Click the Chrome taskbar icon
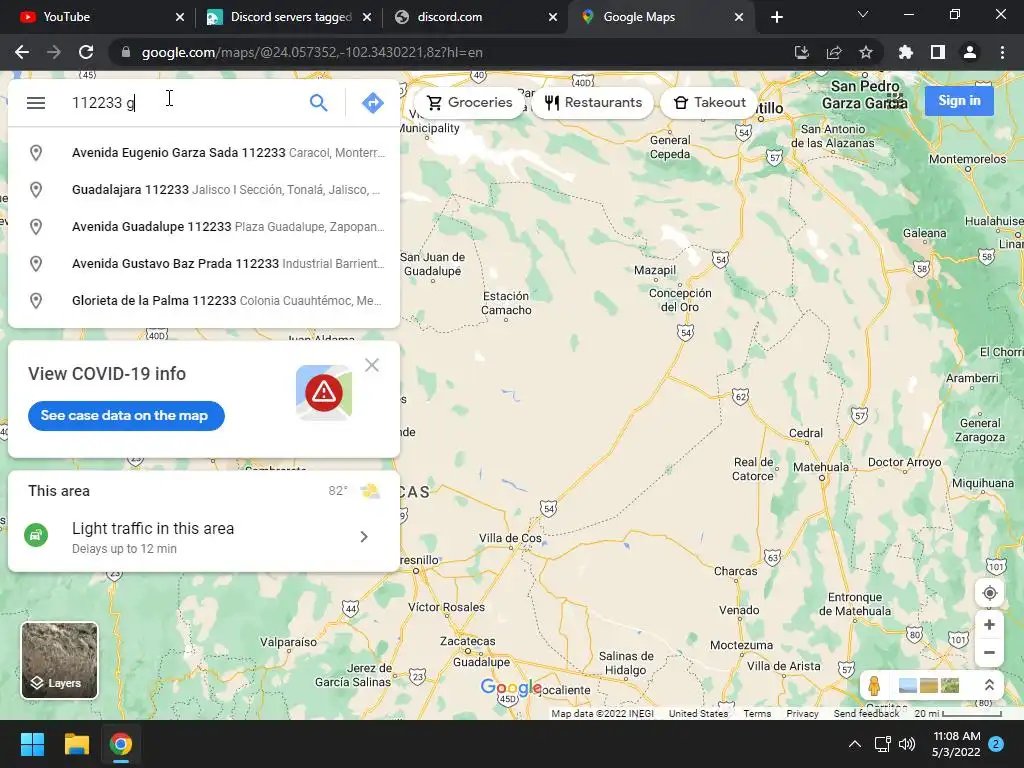1024x768 pixels. [120, 744]
